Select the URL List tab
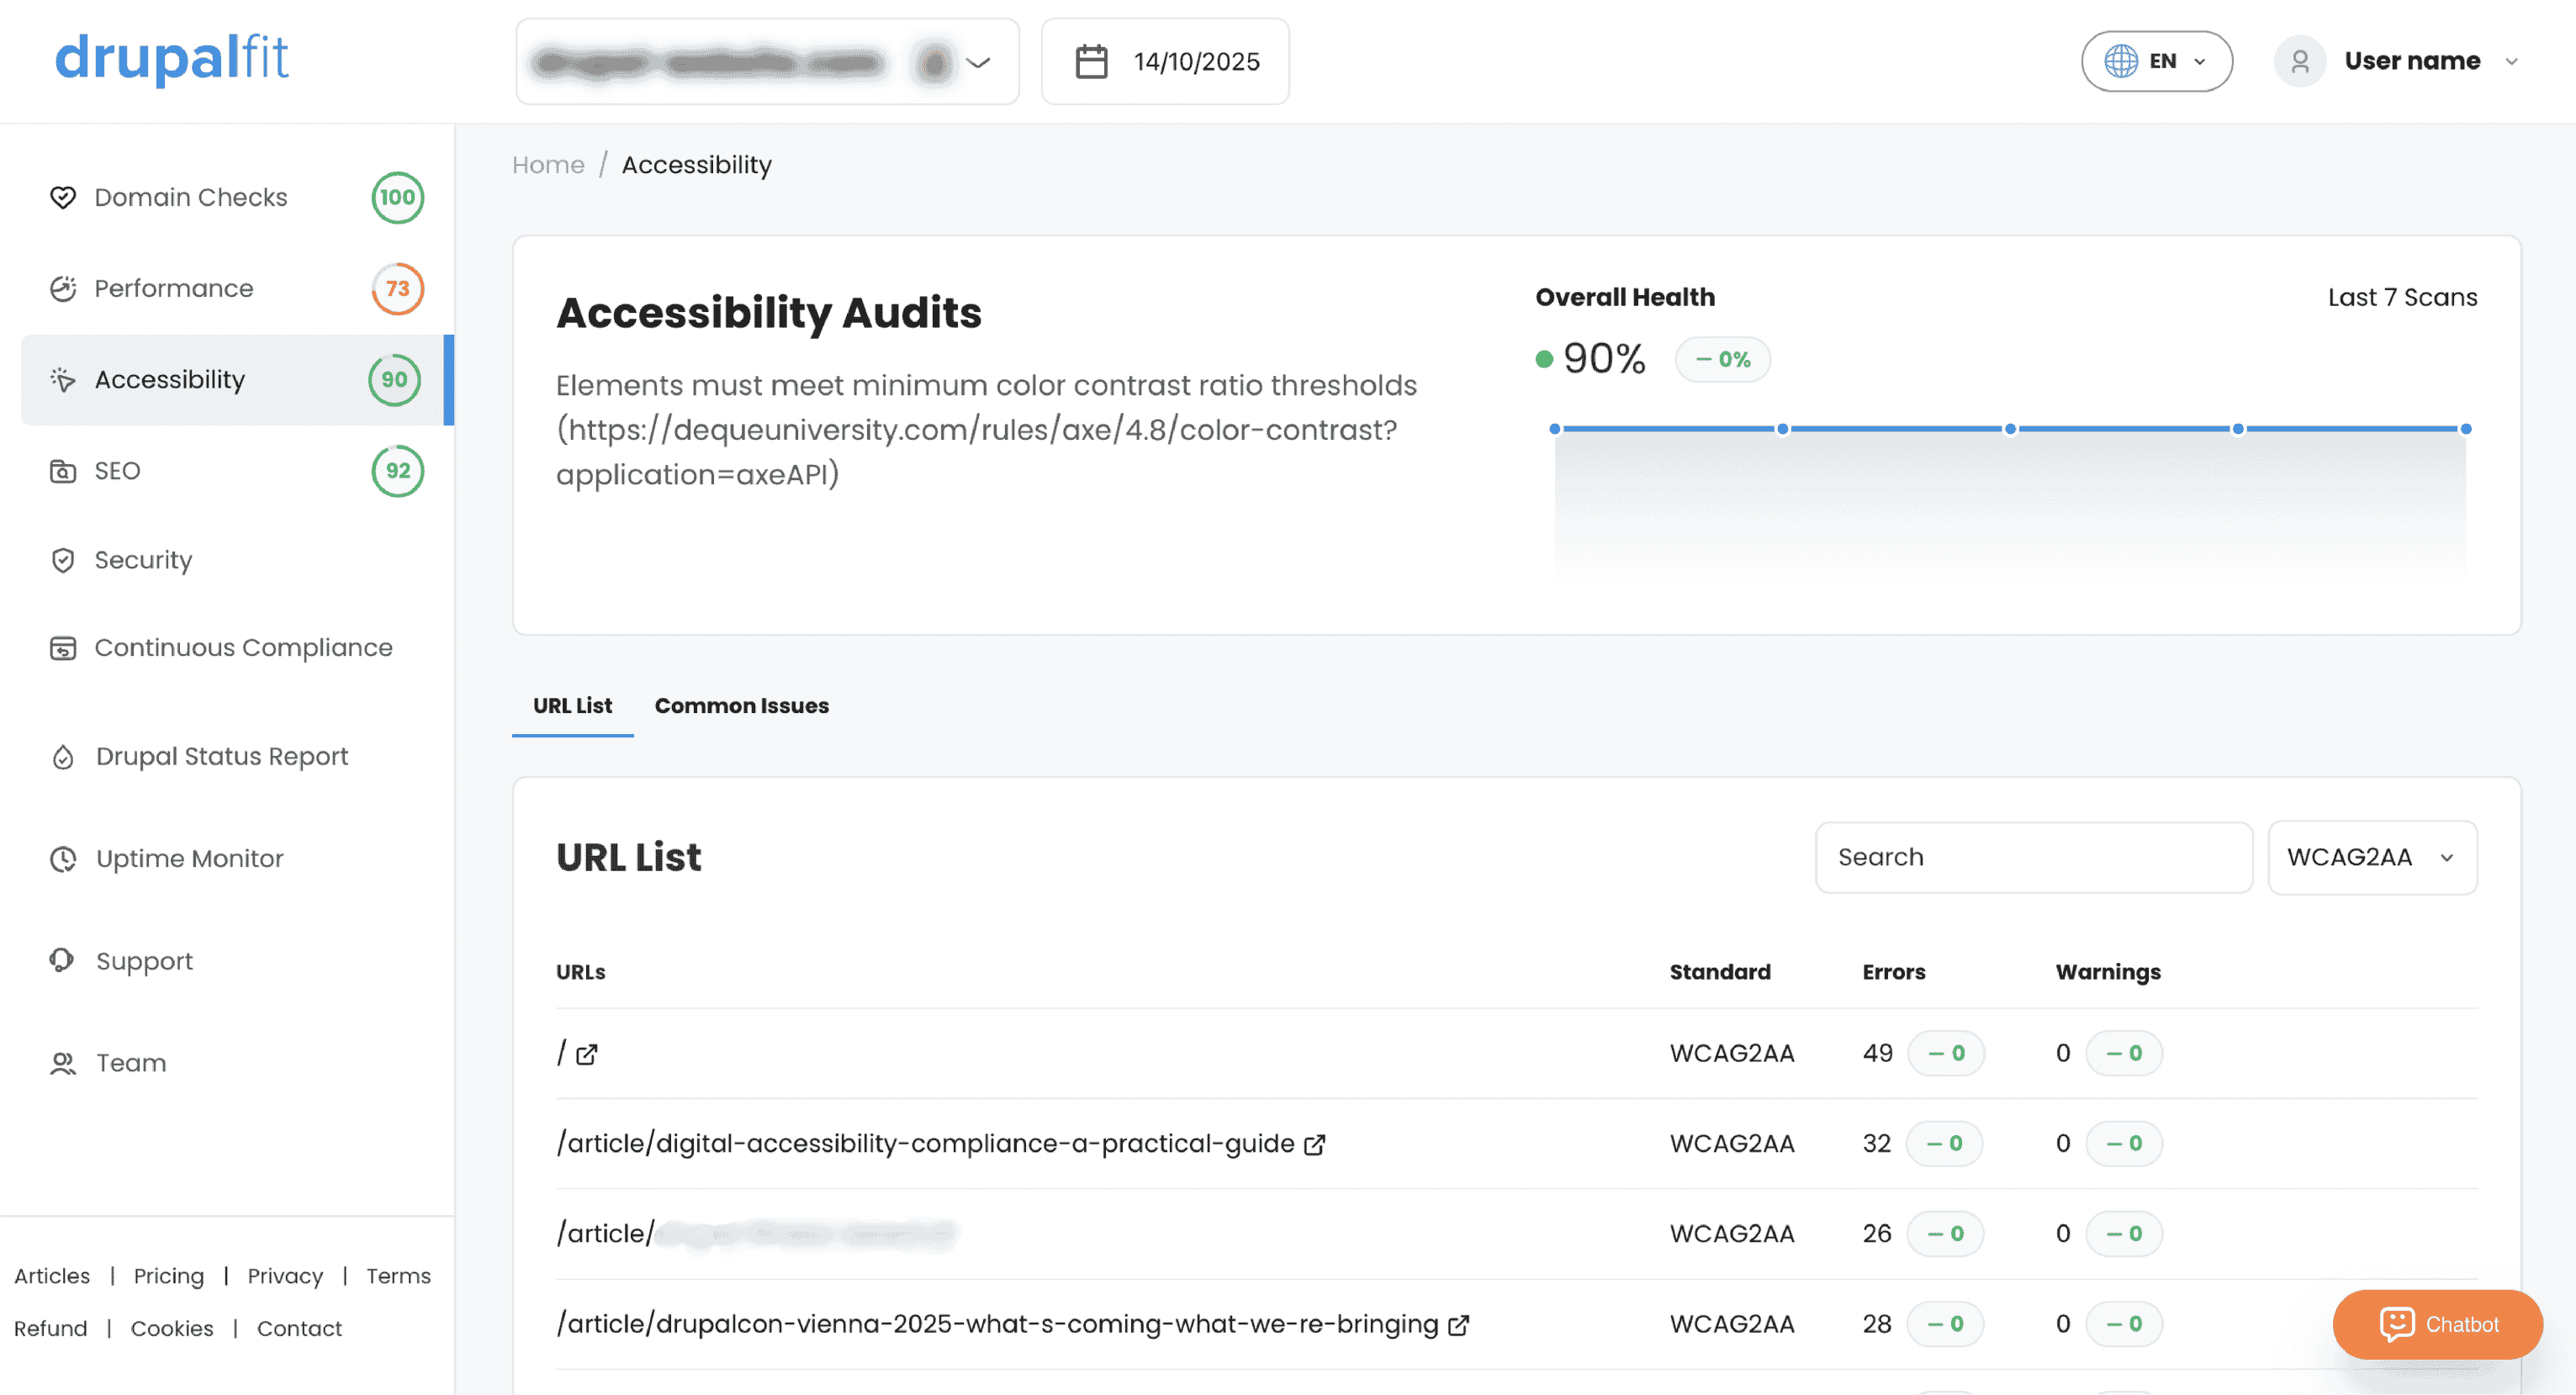 coord(572,706)
